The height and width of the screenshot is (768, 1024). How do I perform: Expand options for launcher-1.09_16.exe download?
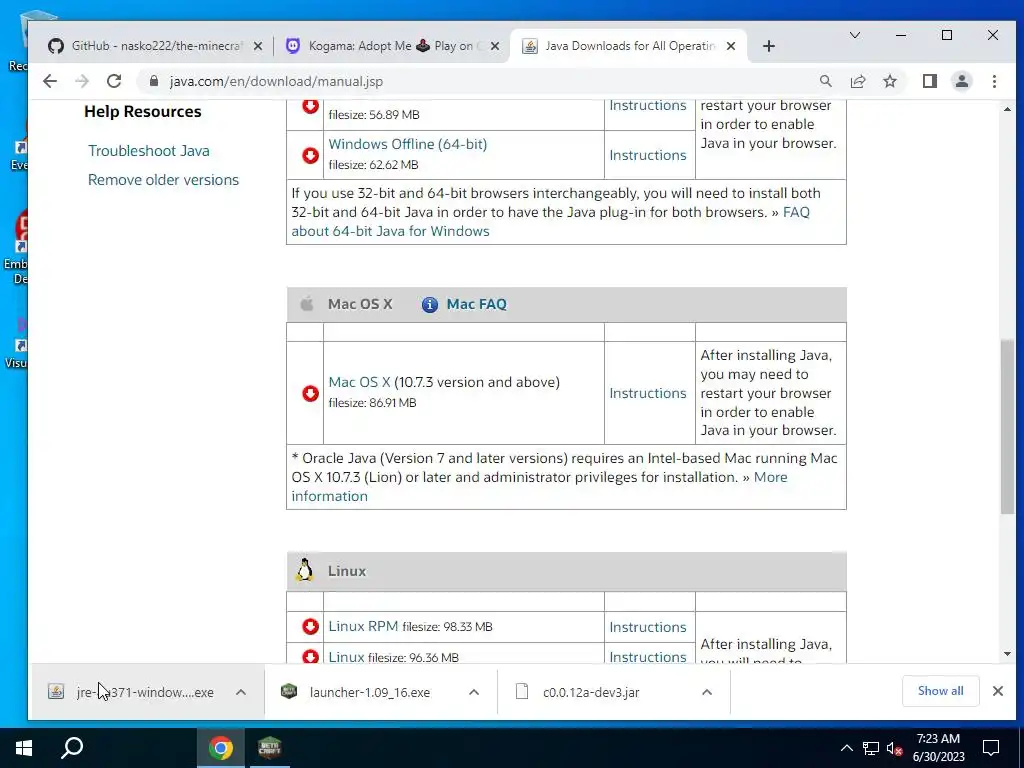pos(474,692)
